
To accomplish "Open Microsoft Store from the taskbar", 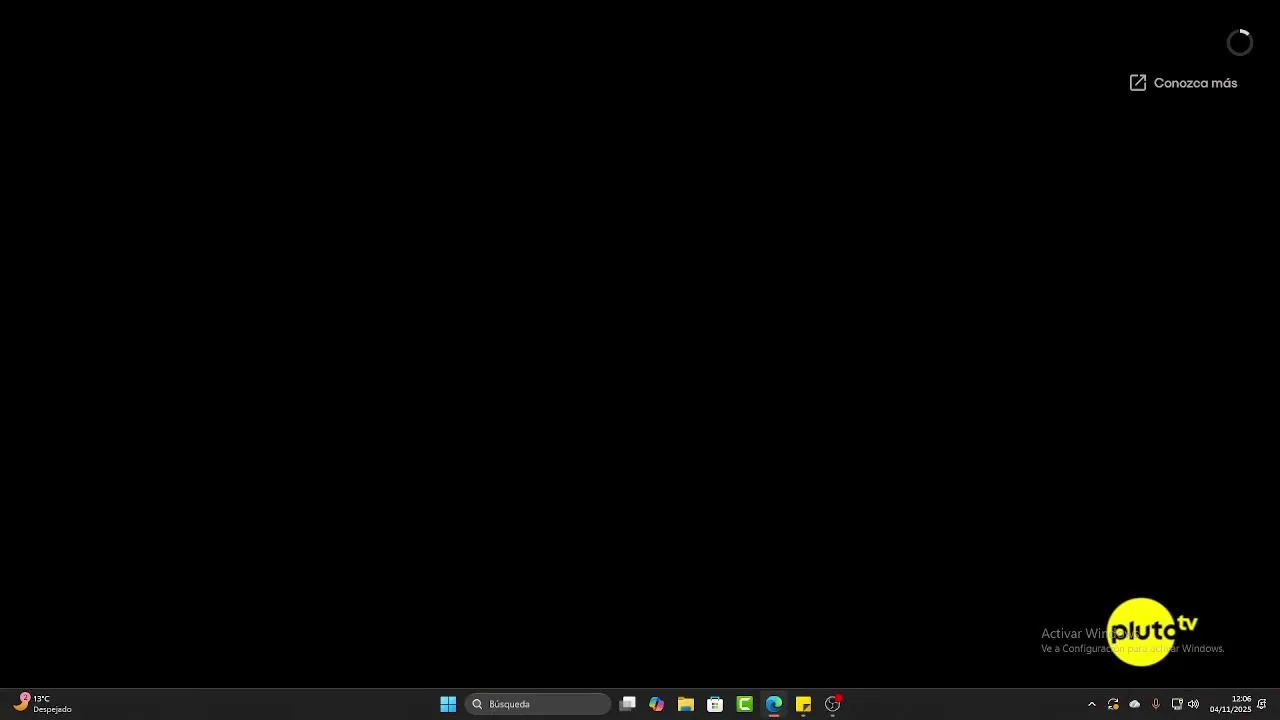I will click(x=715, y=704).
